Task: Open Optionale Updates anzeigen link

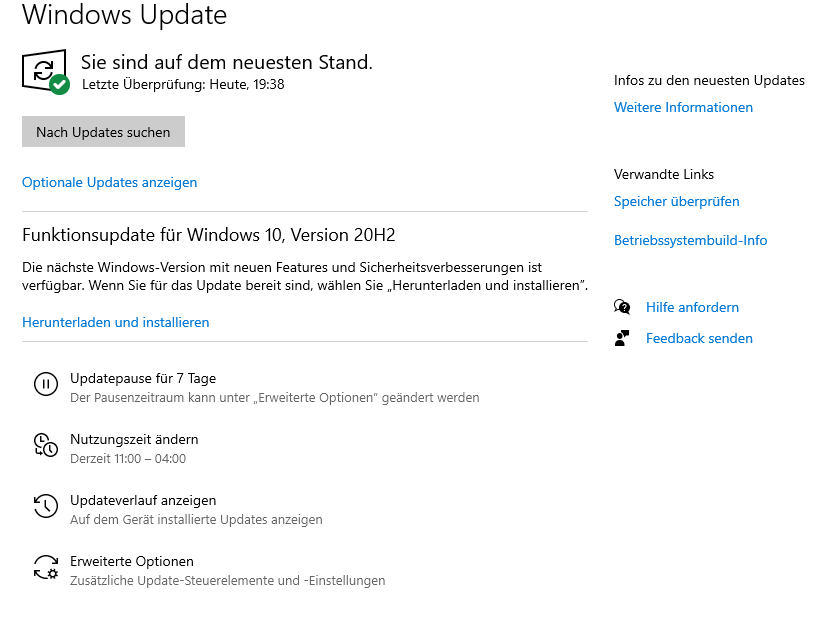Action: click(109, 182)
